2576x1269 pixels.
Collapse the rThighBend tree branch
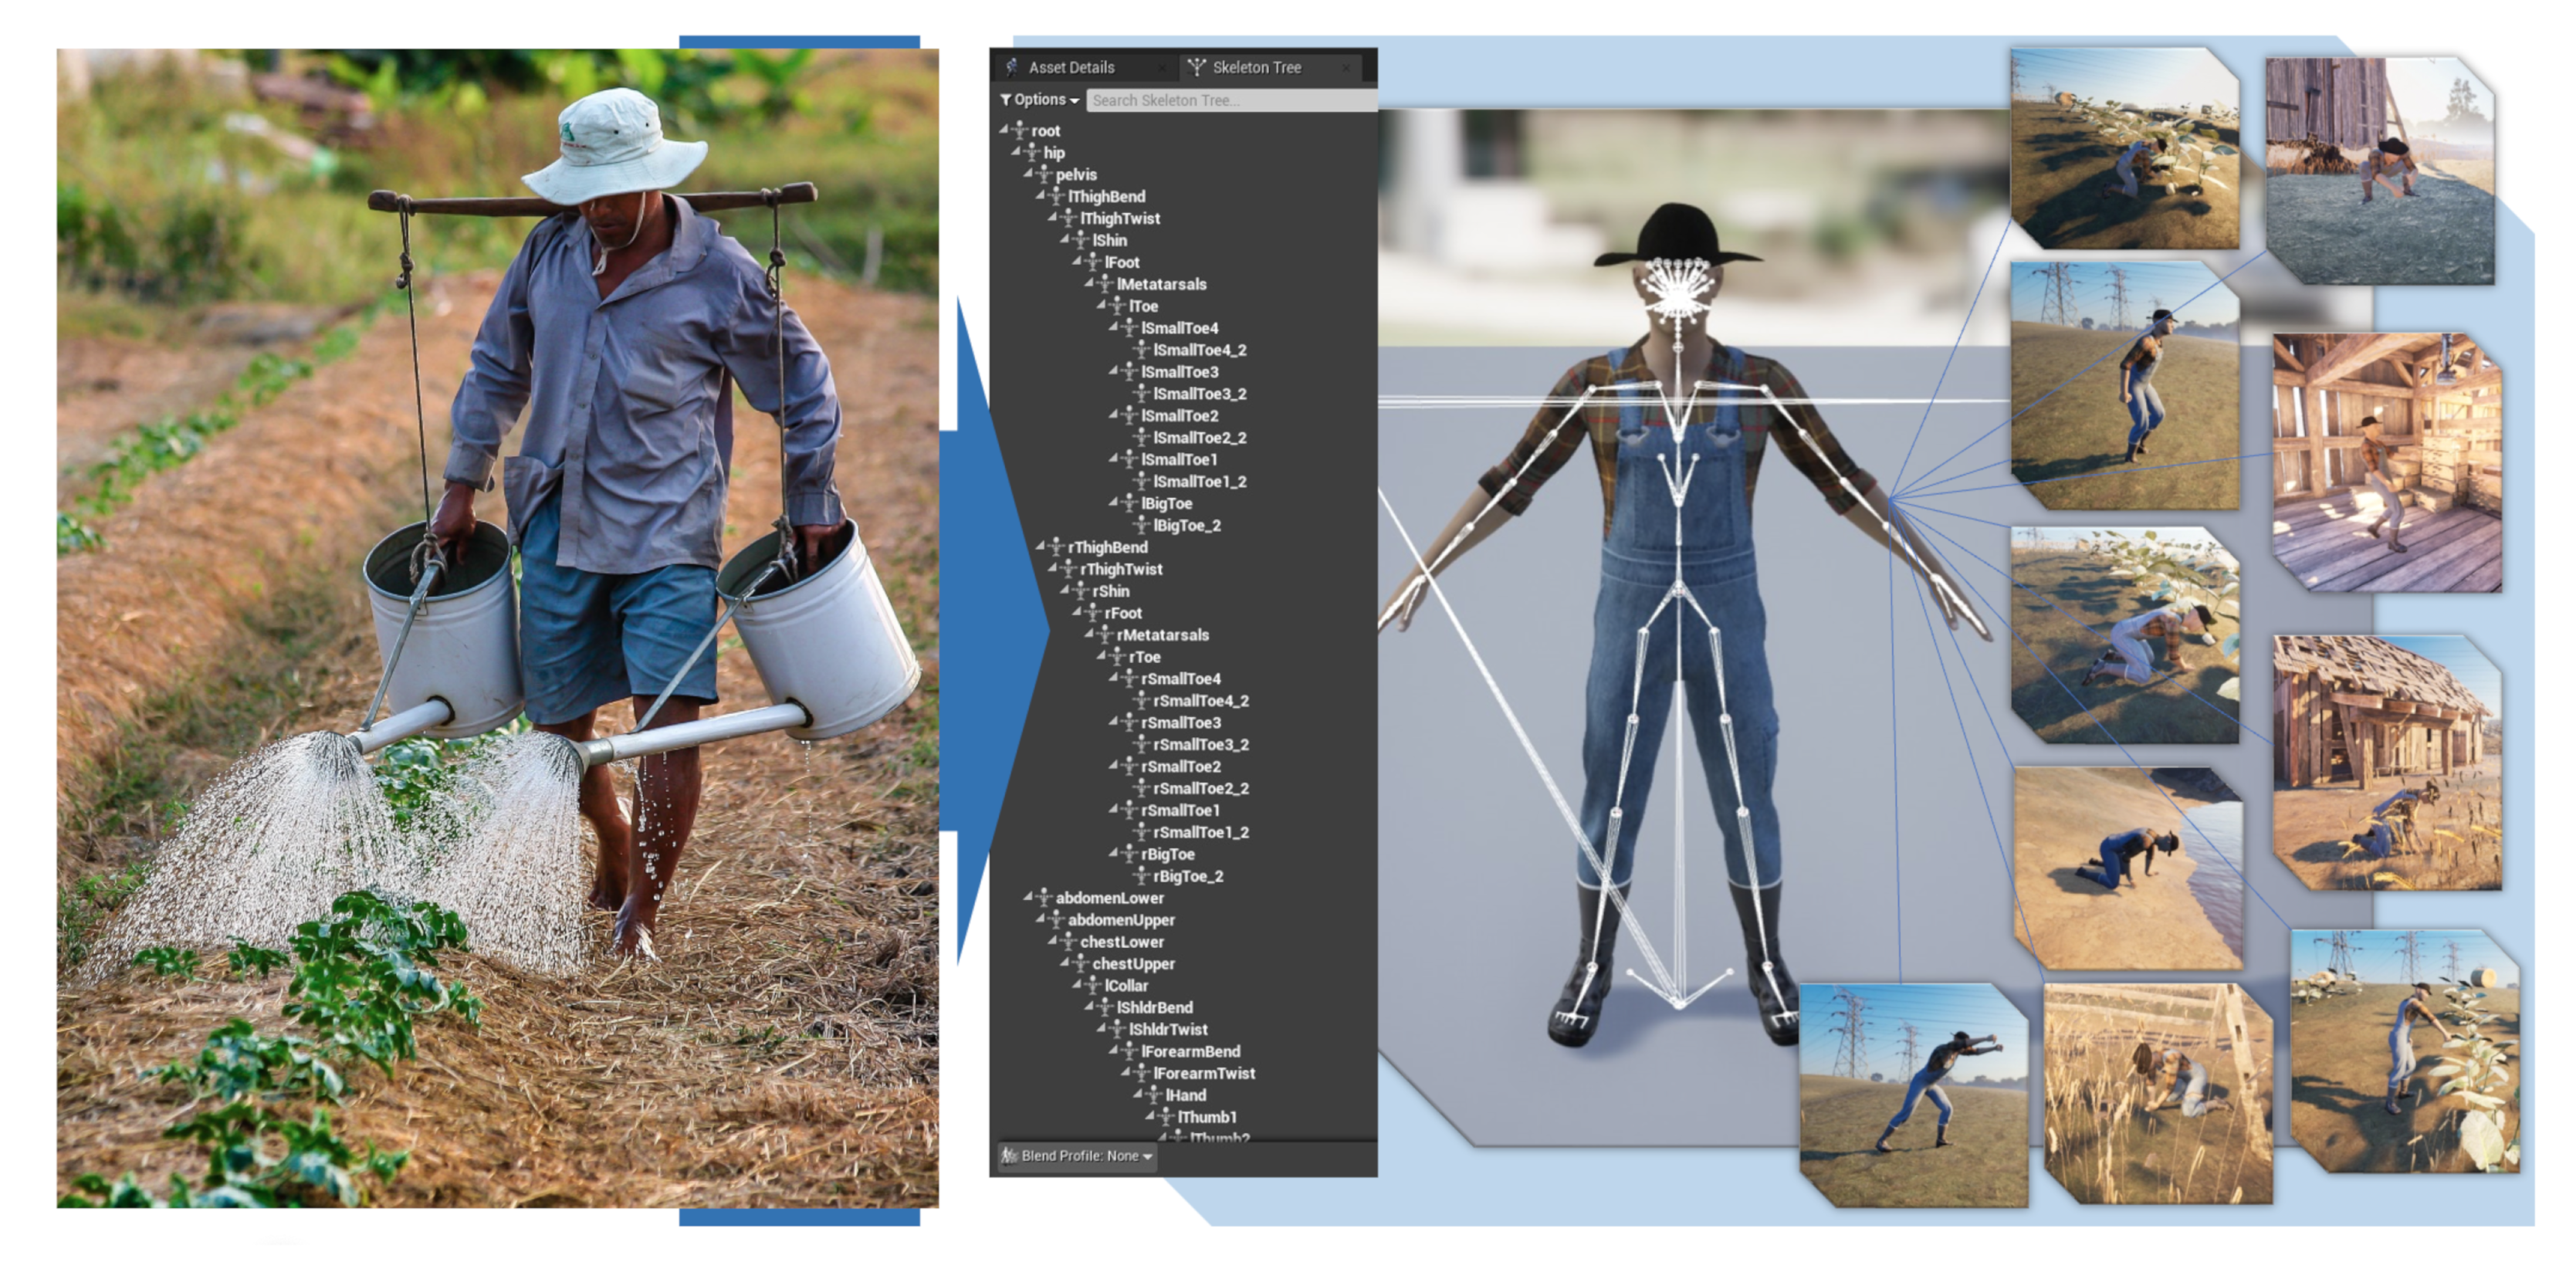pyautogui.click(x=1040, y=546)
